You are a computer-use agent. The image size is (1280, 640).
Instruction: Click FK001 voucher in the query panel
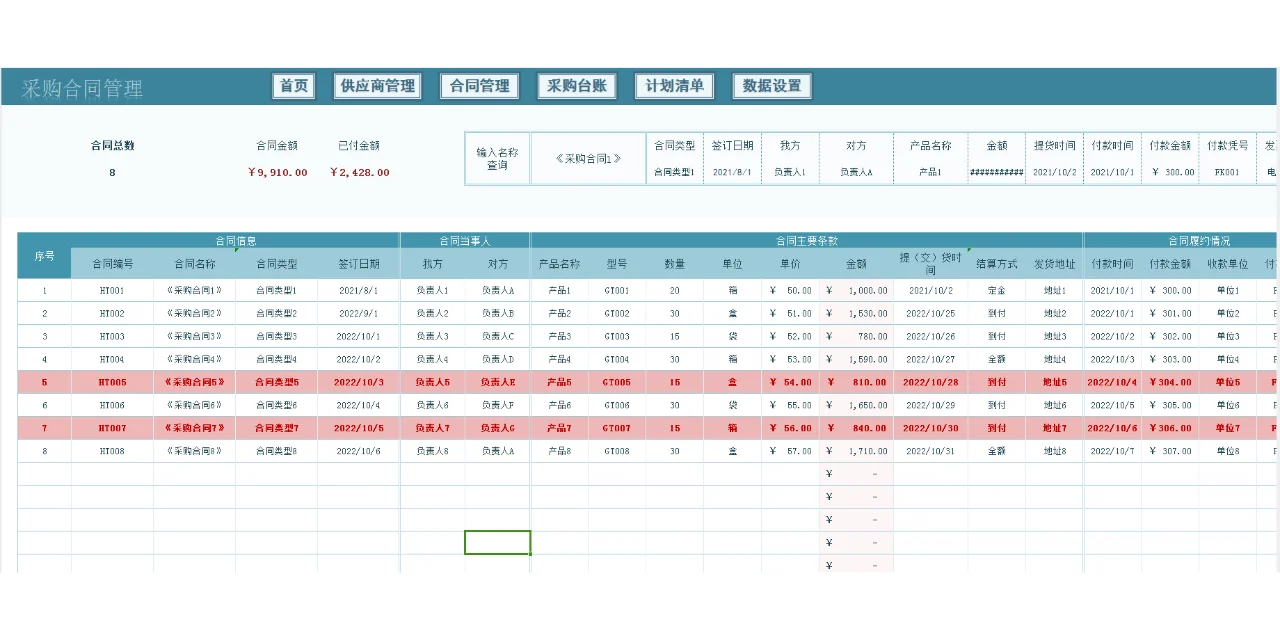1226,172
